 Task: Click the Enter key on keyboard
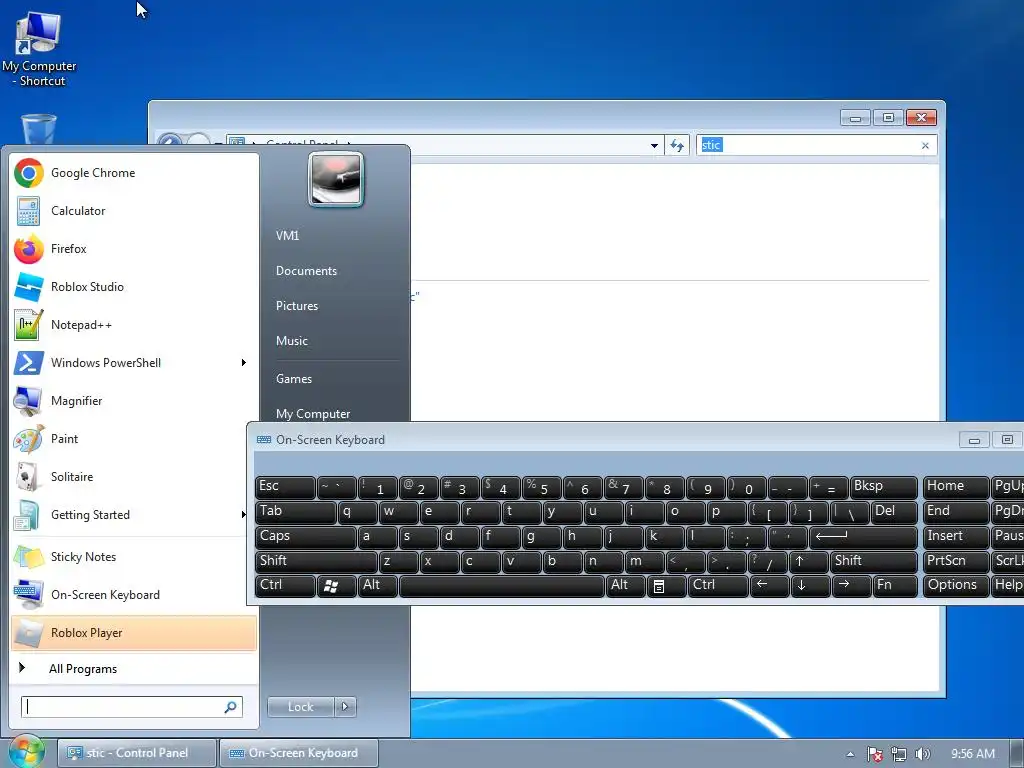pos(863,536)
